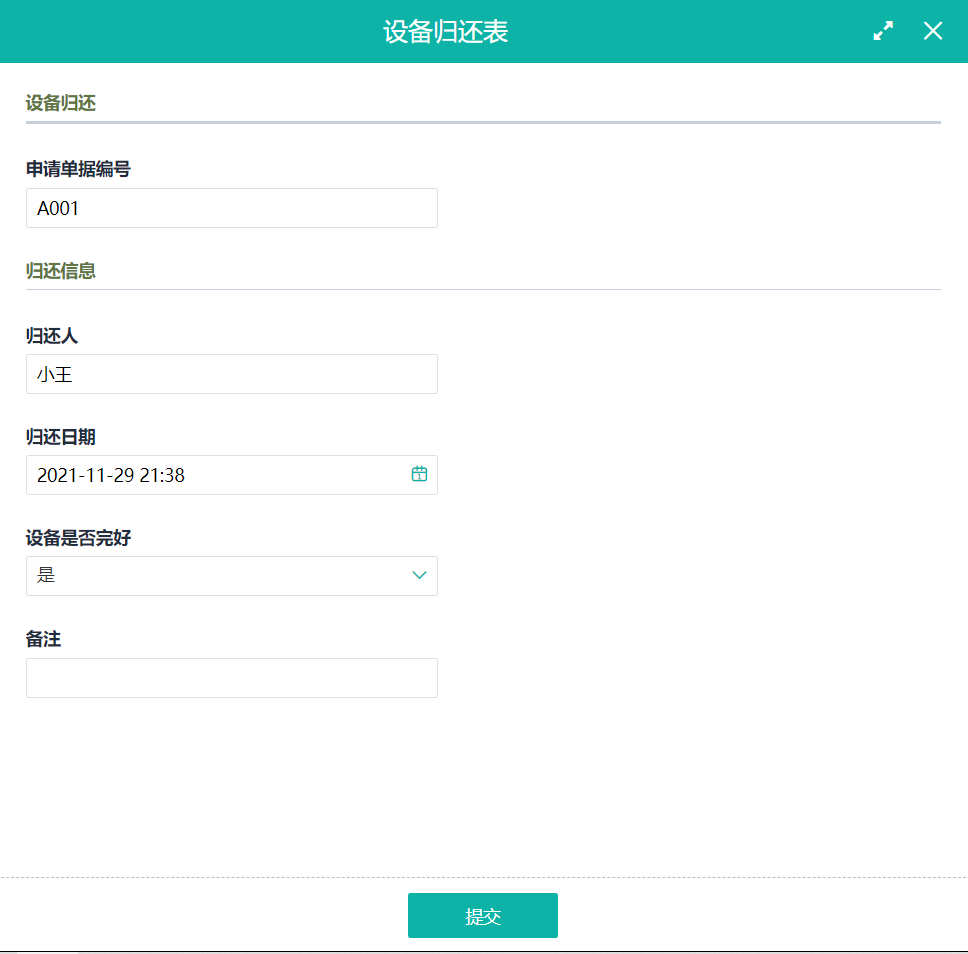Click the 归还日期 date text field
968x954 pixels.
[x=215, y=475]
